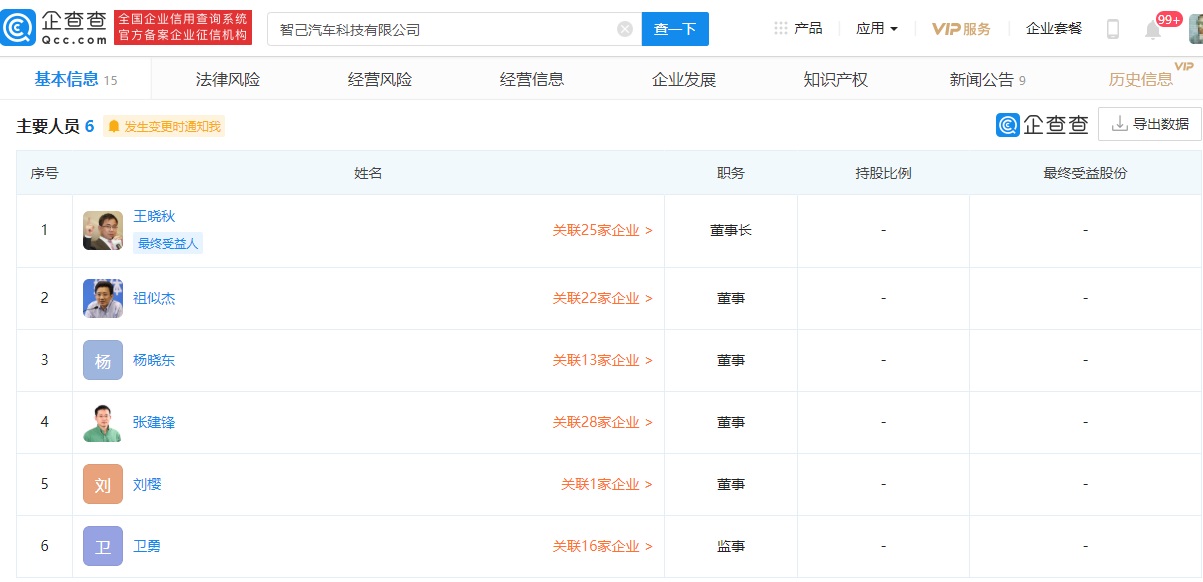1203x582 pixels.
Task: Click 发生变更时通知我 notification button
Action: tap(164, 126)
